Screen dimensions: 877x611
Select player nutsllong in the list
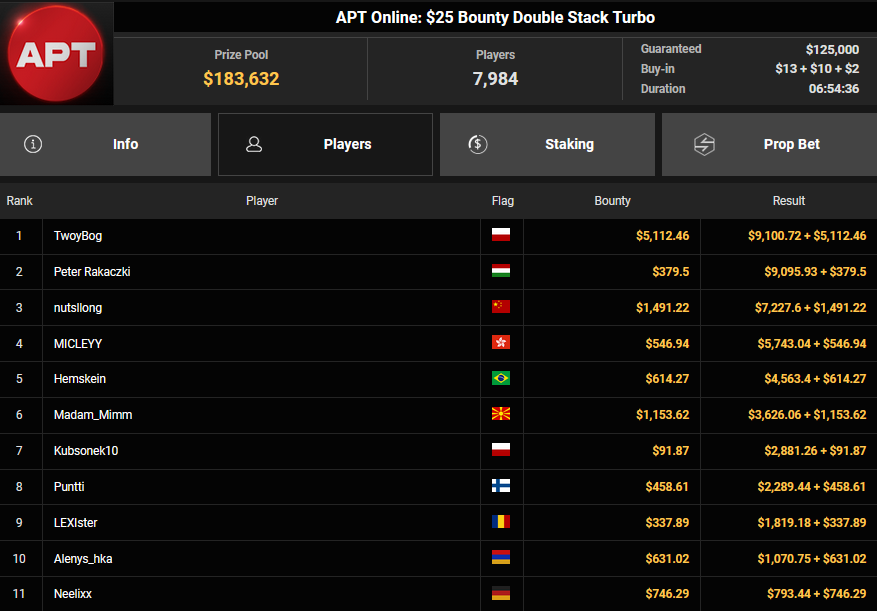point(78,308)
